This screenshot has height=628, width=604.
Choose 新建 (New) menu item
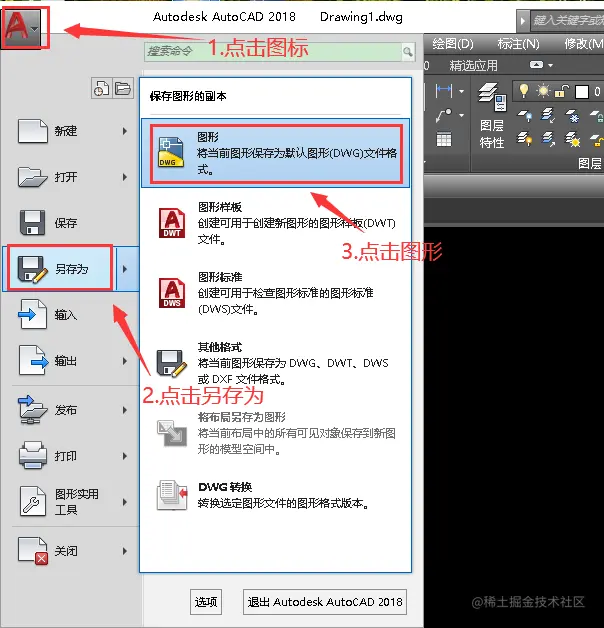70,131
